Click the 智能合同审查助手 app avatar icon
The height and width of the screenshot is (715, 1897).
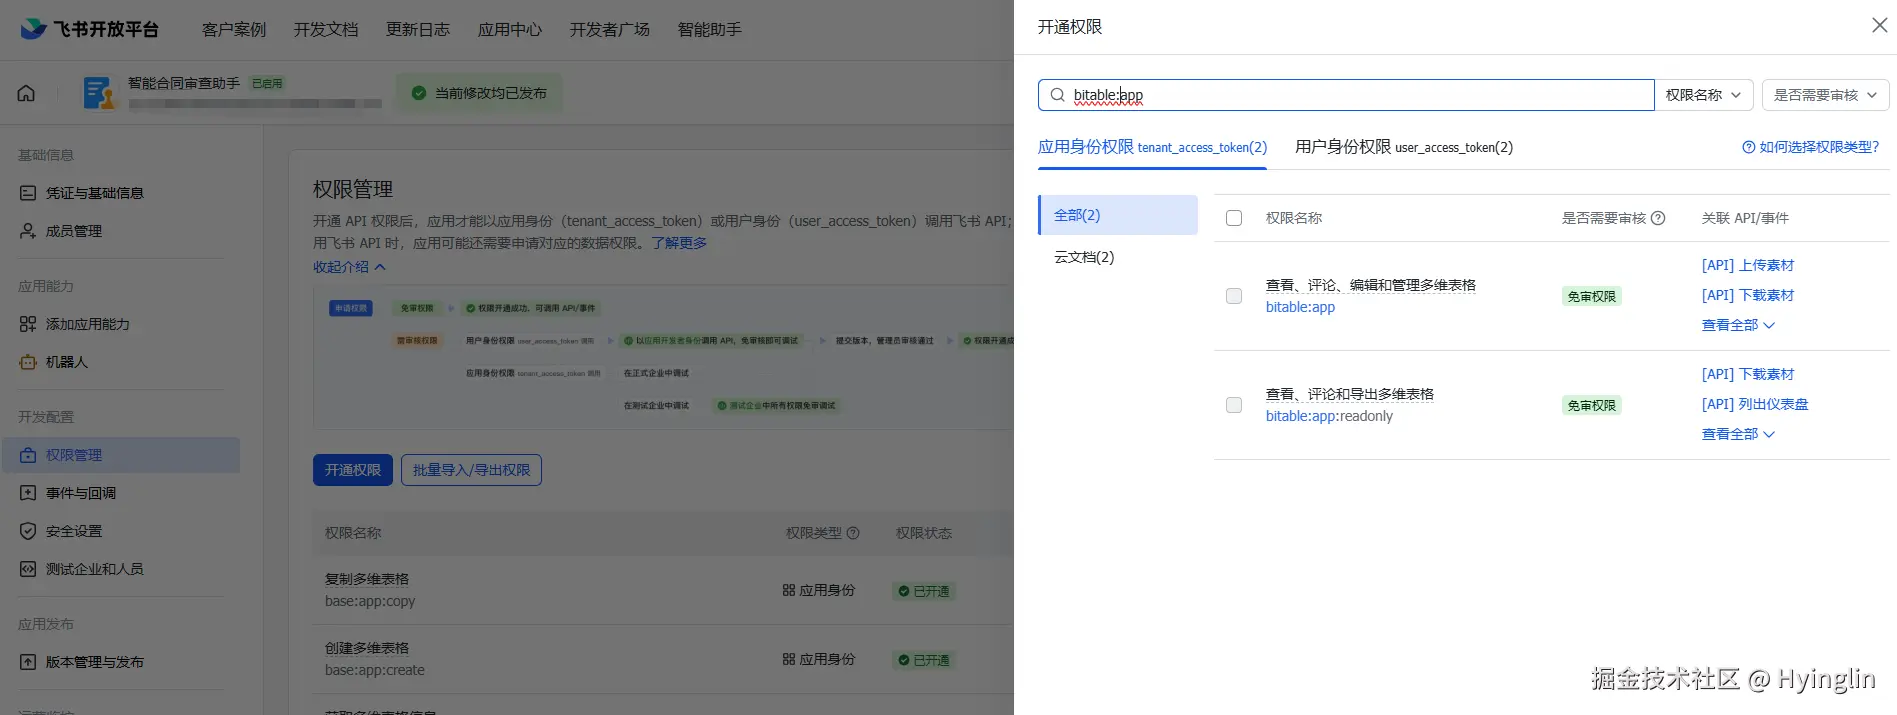[99, 93]
